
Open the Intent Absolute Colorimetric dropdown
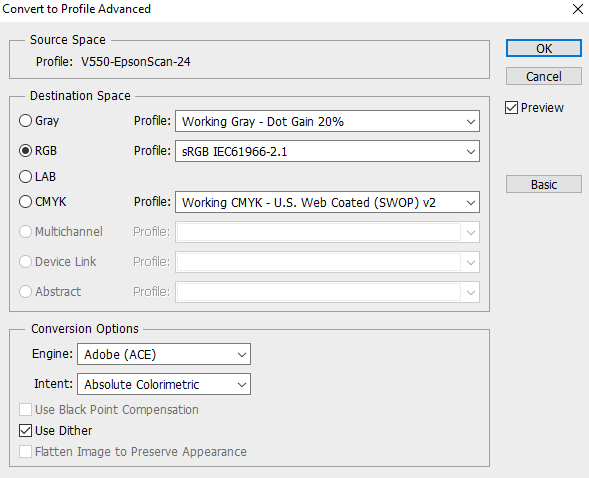click(x=164, y=384)
